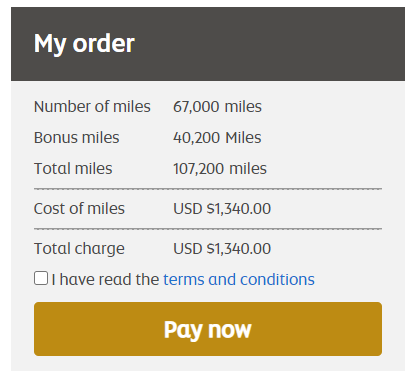This screenshot has height=380, width=414.
Task: Click the 'I have read the' text
Action: (x=105, y=279)
